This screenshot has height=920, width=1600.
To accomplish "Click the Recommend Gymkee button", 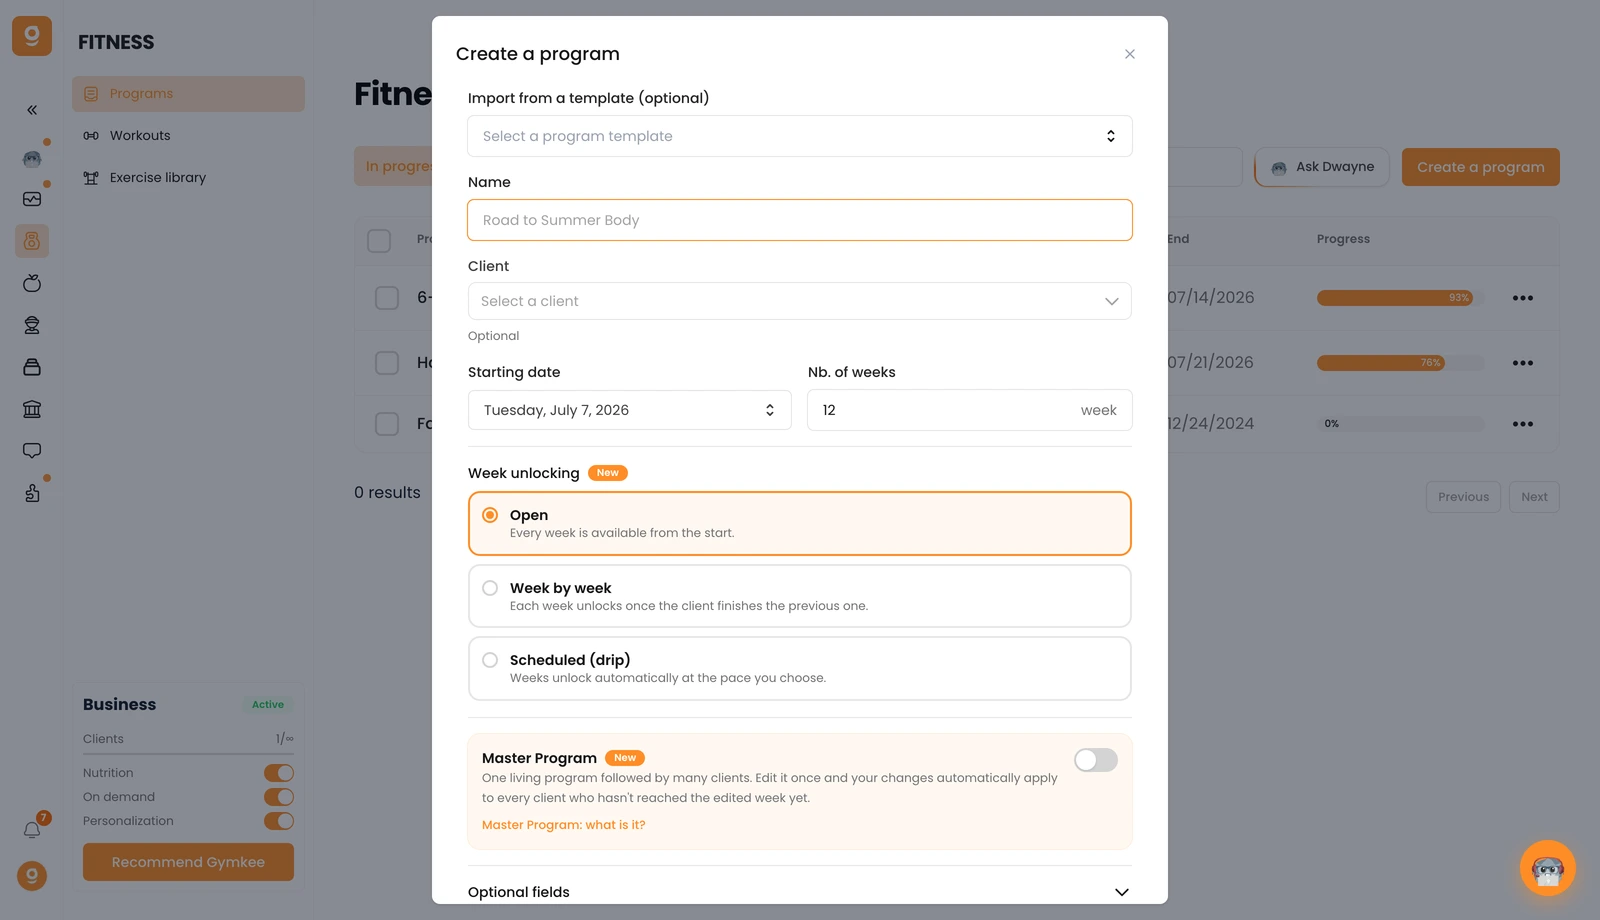I will coord(188,862).
